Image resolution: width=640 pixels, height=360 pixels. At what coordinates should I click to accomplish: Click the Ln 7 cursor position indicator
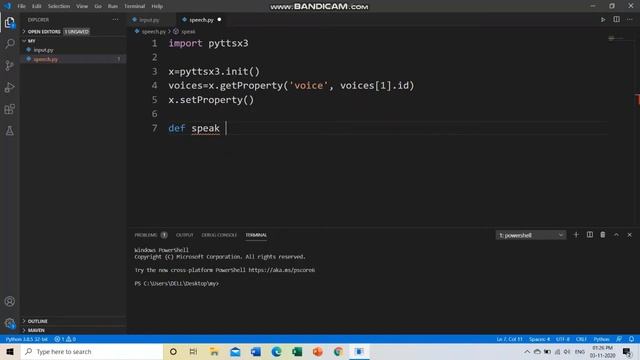point(509,339)
